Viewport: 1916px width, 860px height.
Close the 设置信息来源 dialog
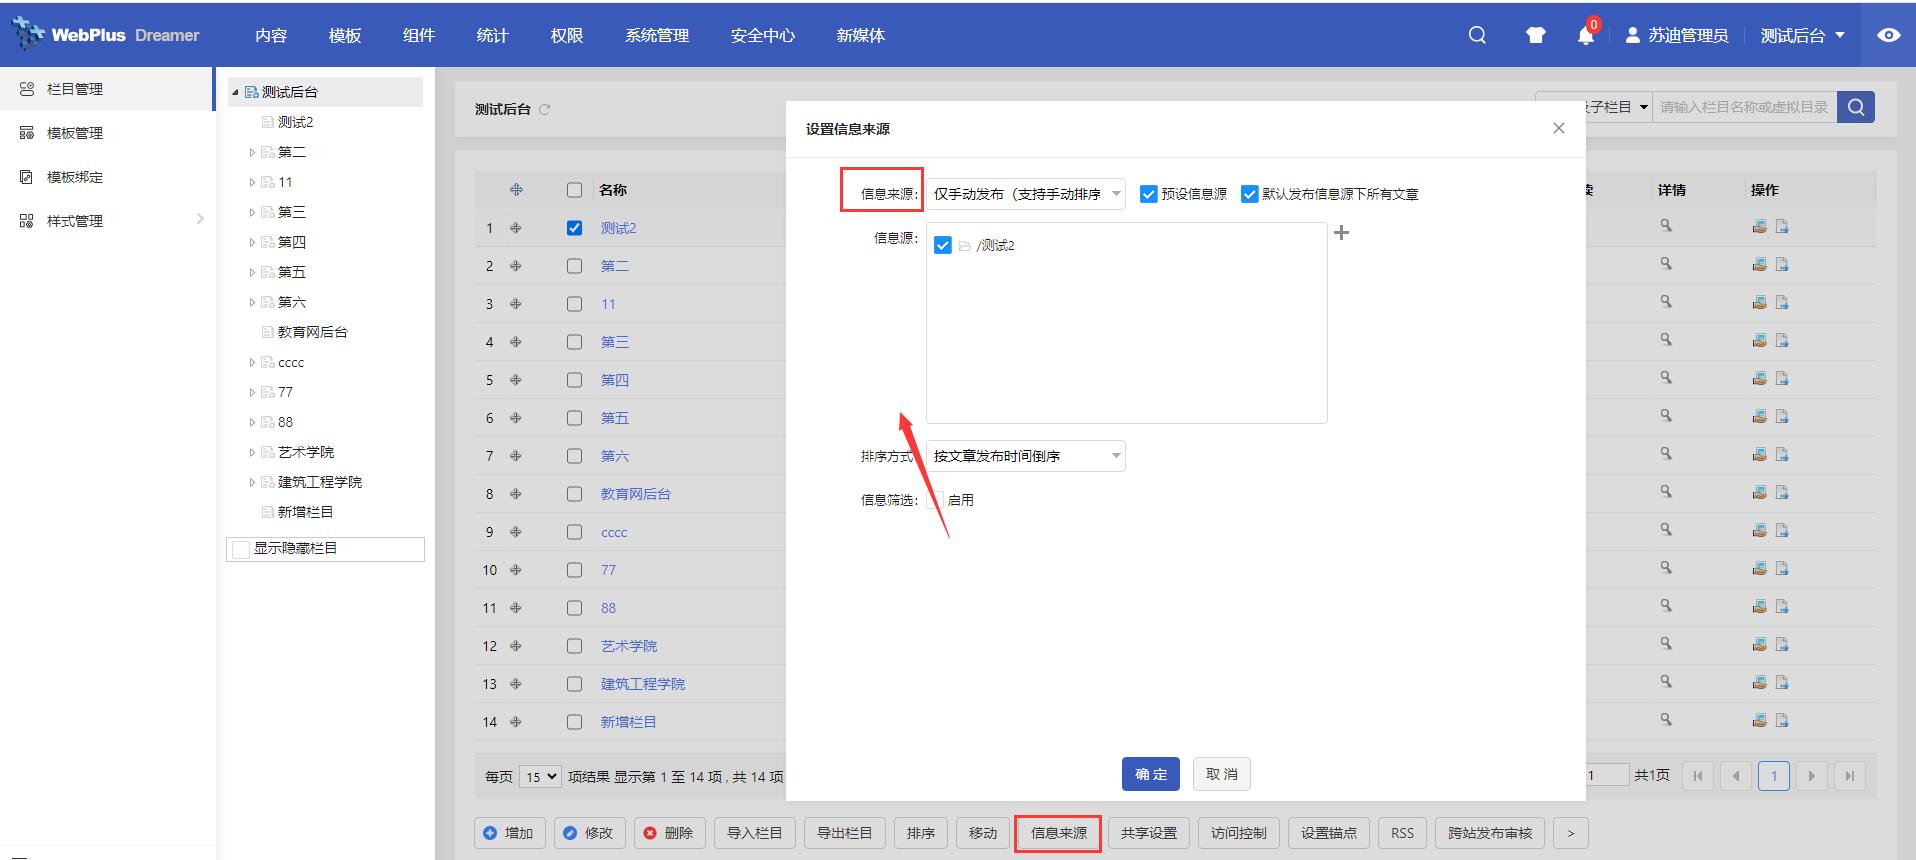coord(1558,128)
